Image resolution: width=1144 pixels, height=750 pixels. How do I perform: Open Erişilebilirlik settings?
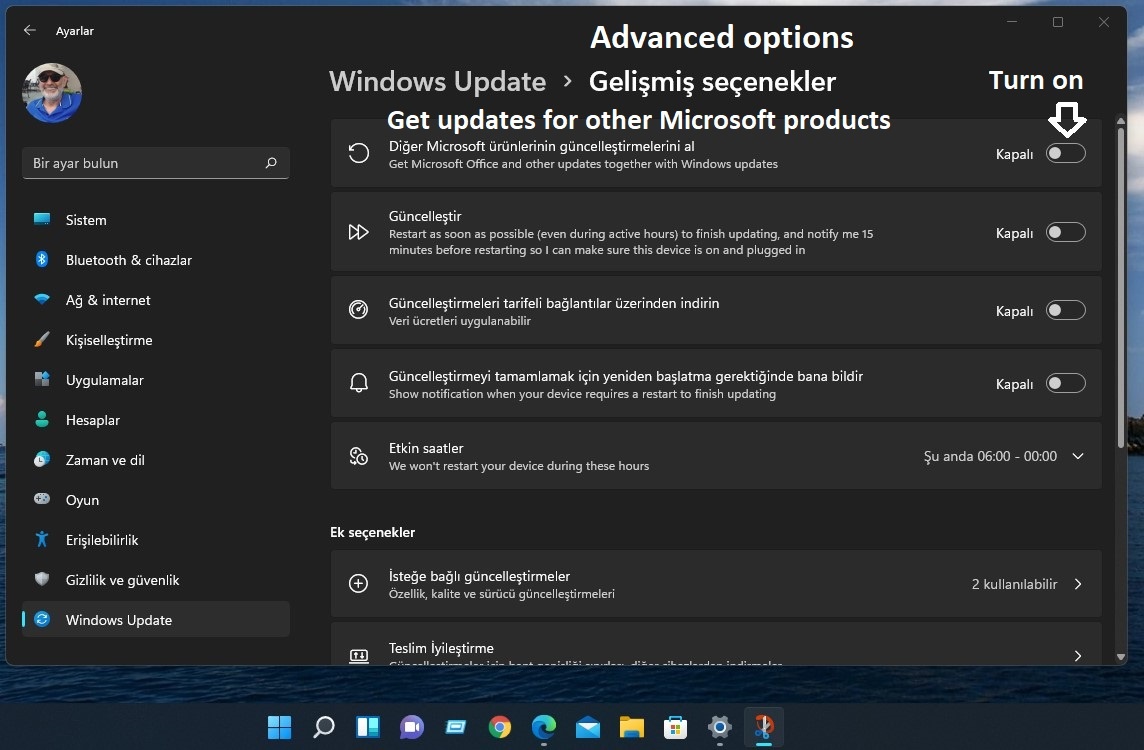coord(155,540)
